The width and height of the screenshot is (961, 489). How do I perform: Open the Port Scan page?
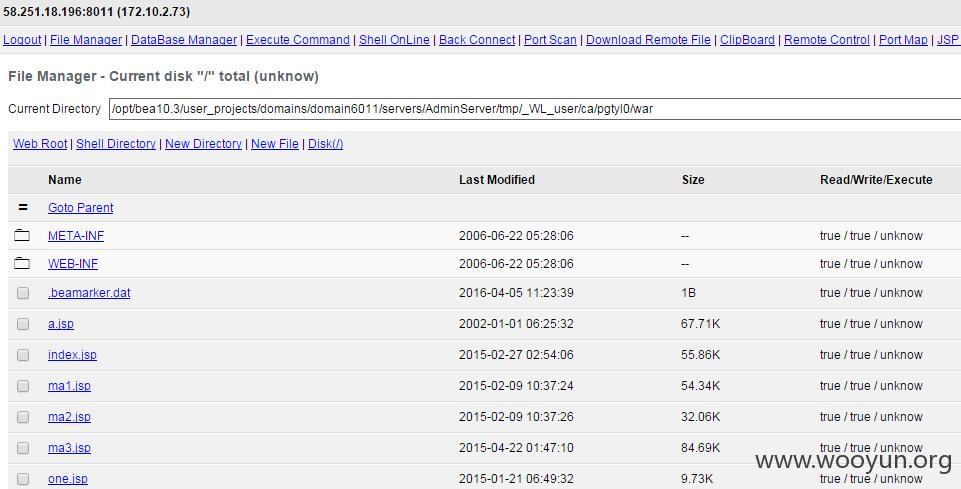point(550,40)
